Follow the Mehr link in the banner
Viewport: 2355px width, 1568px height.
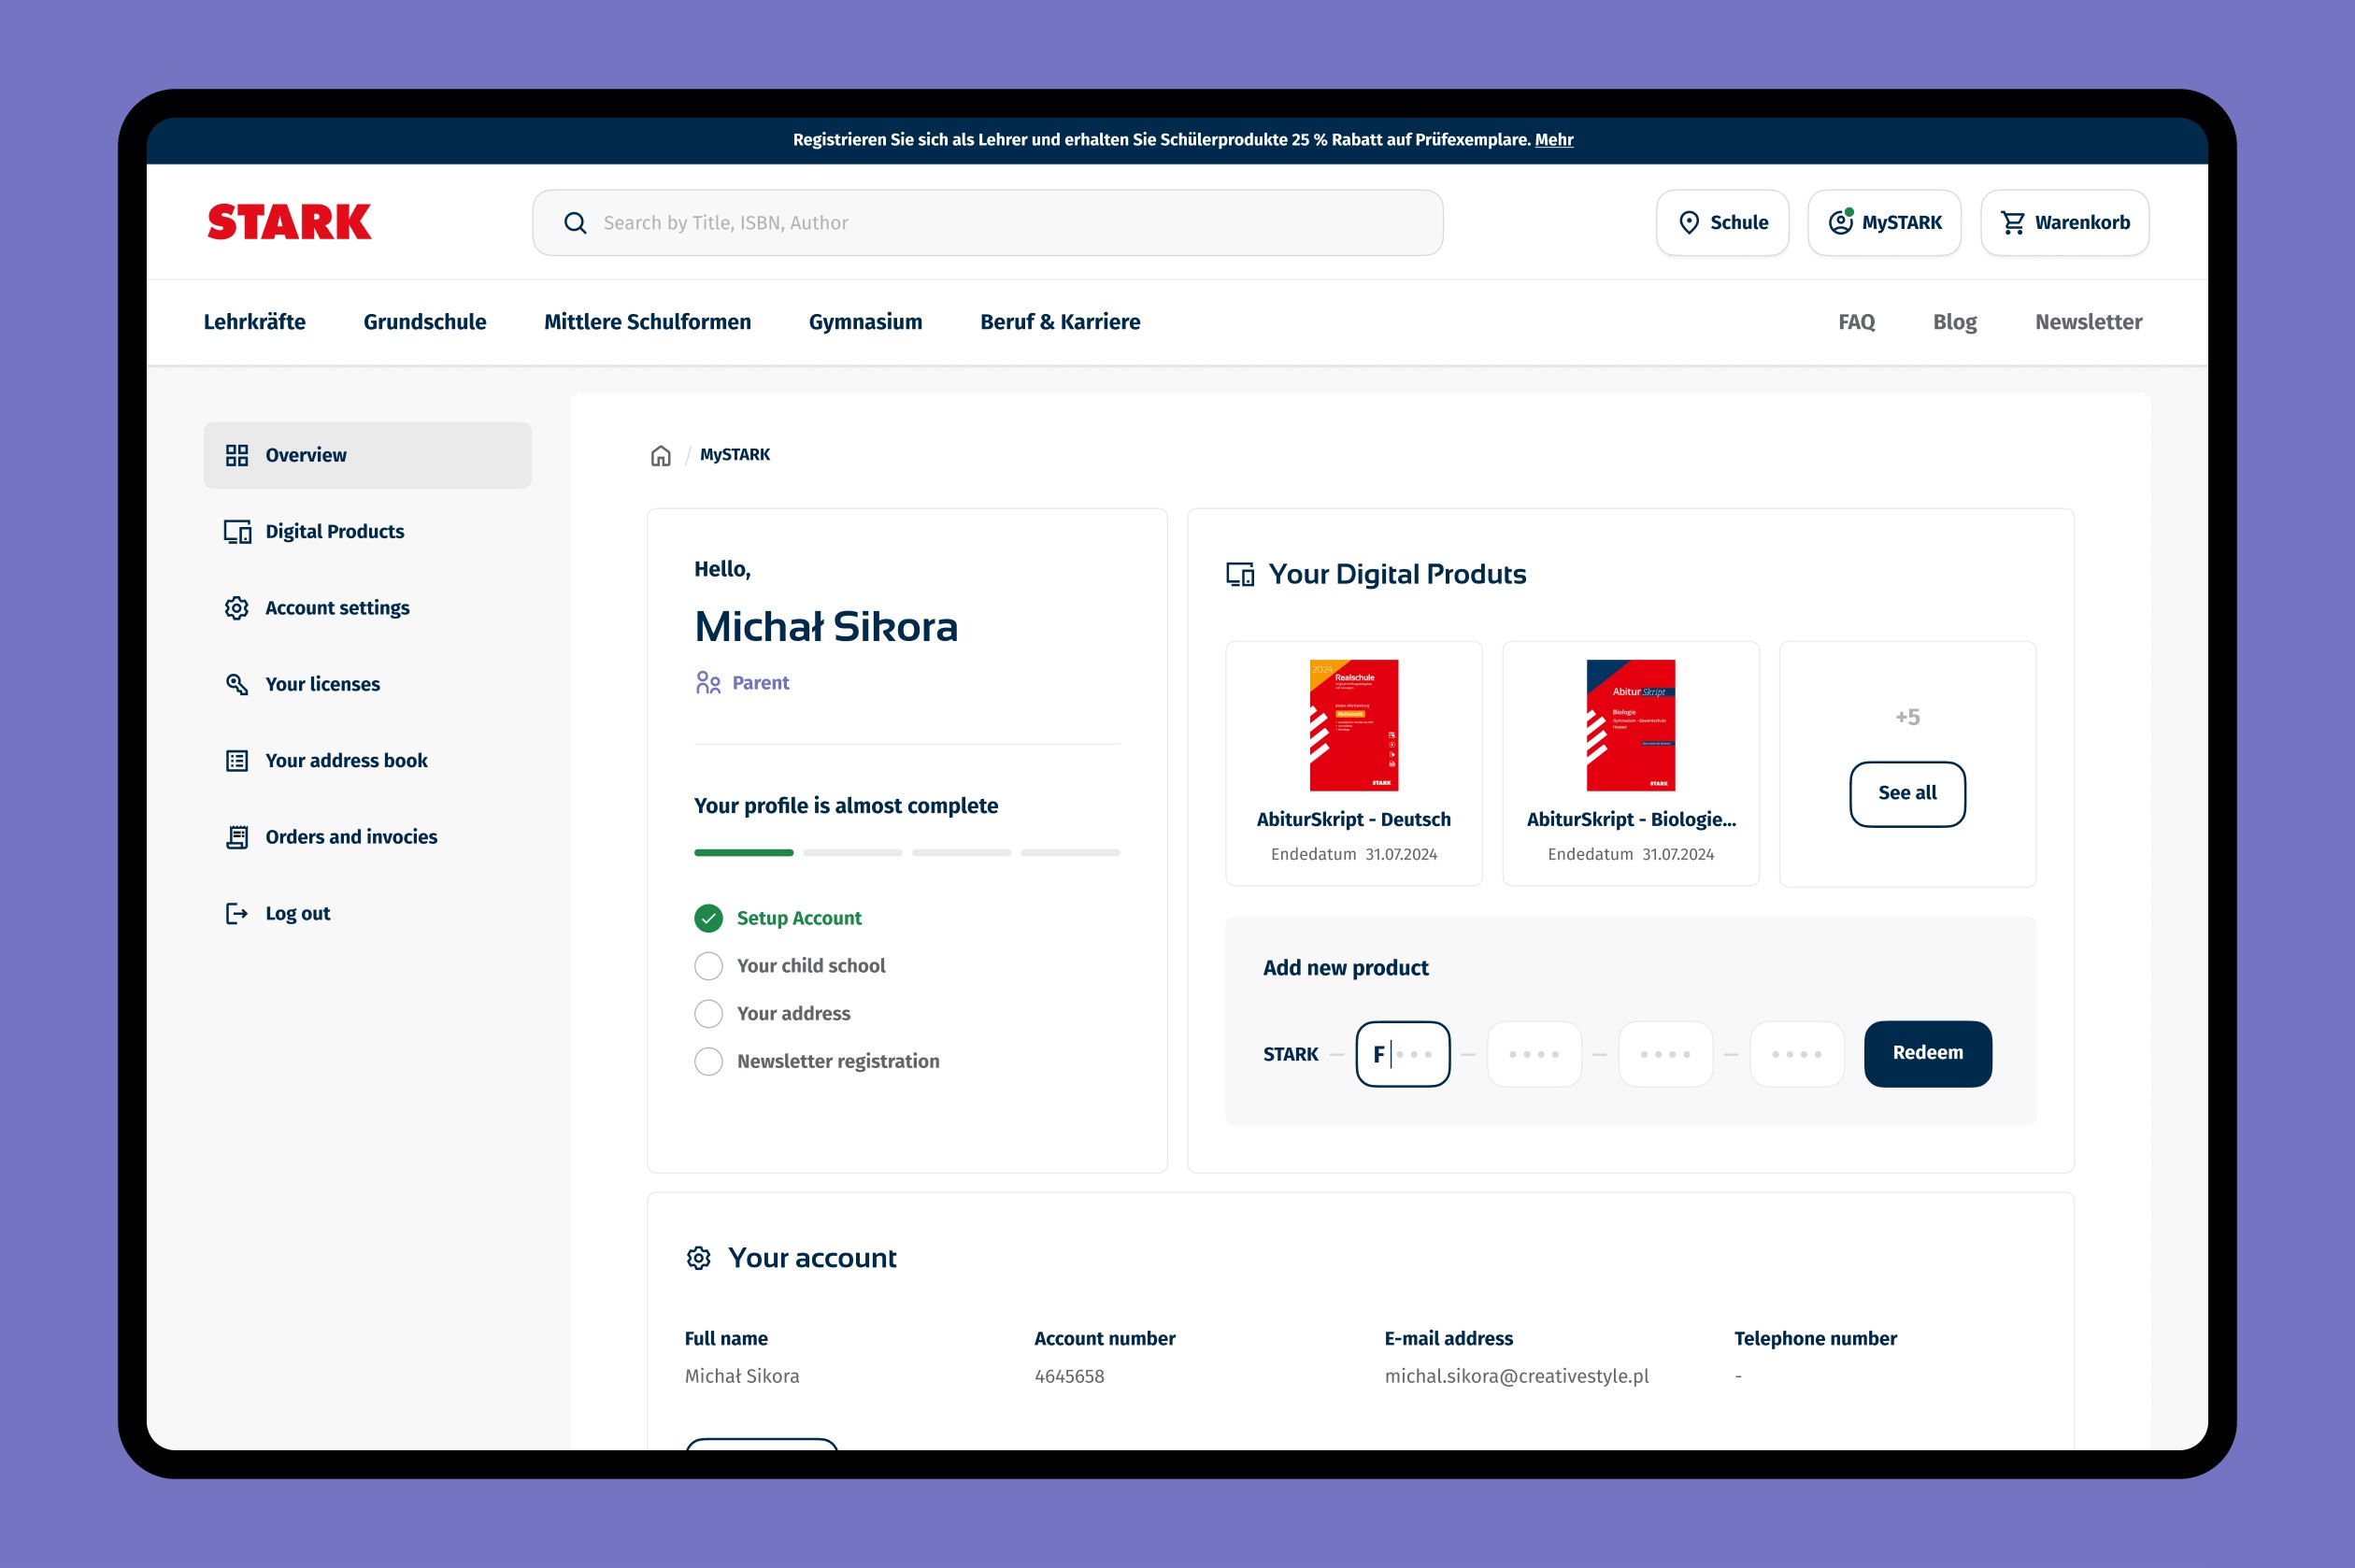pos(1553,140)
